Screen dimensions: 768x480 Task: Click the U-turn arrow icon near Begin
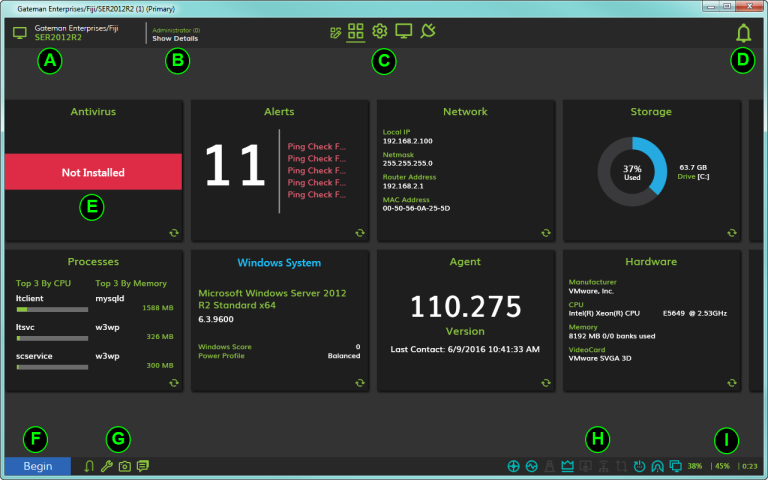(x=89, y=466)
